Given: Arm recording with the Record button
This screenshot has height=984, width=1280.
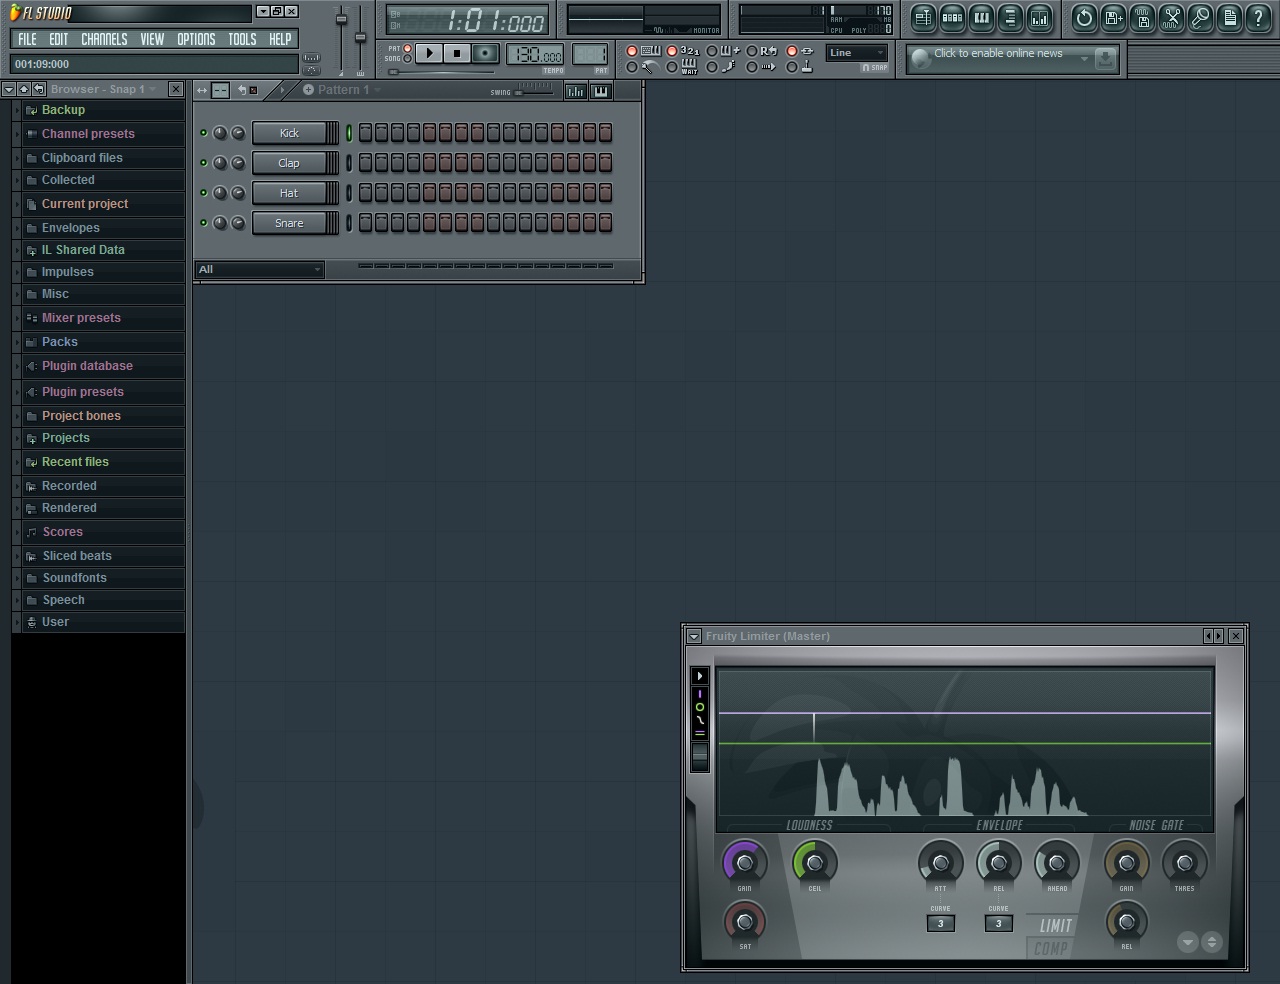Looking at the screenshot, I should (x=485, y=53).
